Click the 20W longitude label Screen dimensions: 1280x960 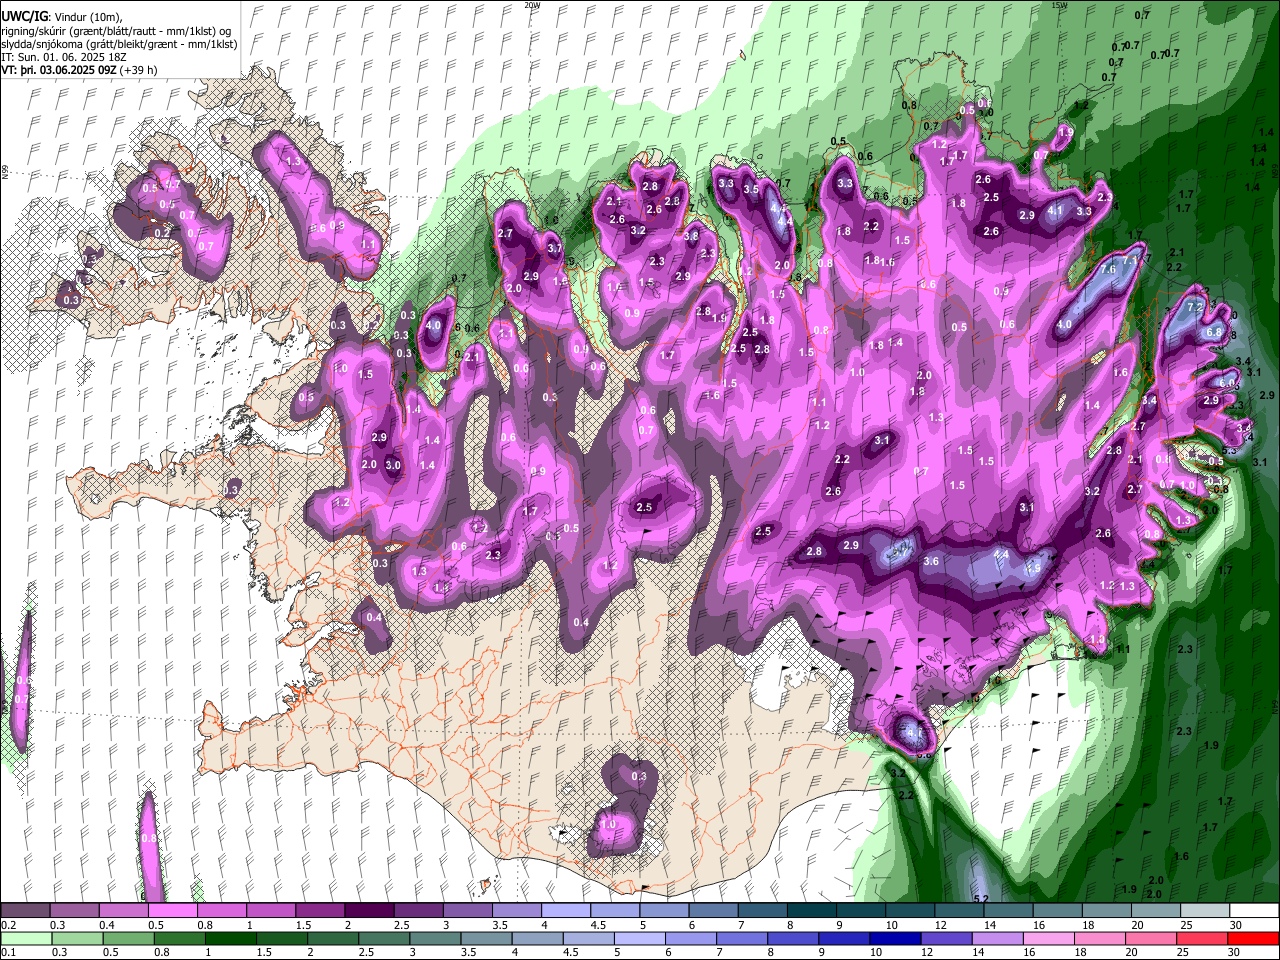(532, 5)
